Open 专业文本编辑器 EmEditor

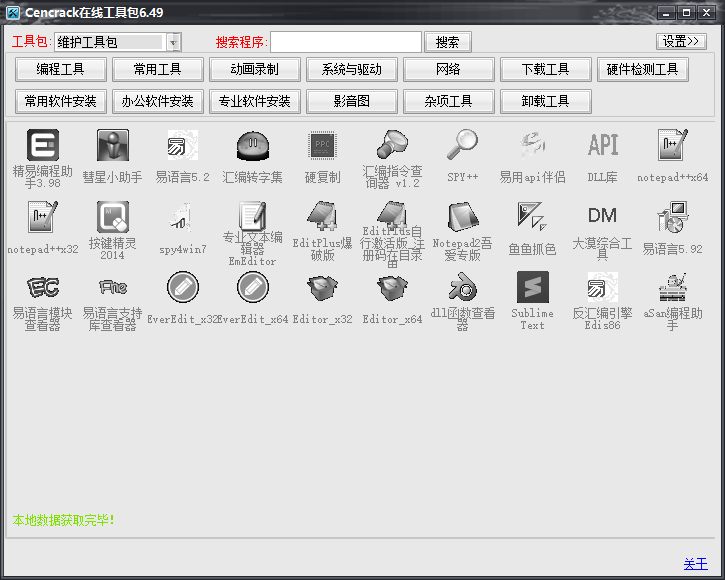coord(252,216)
